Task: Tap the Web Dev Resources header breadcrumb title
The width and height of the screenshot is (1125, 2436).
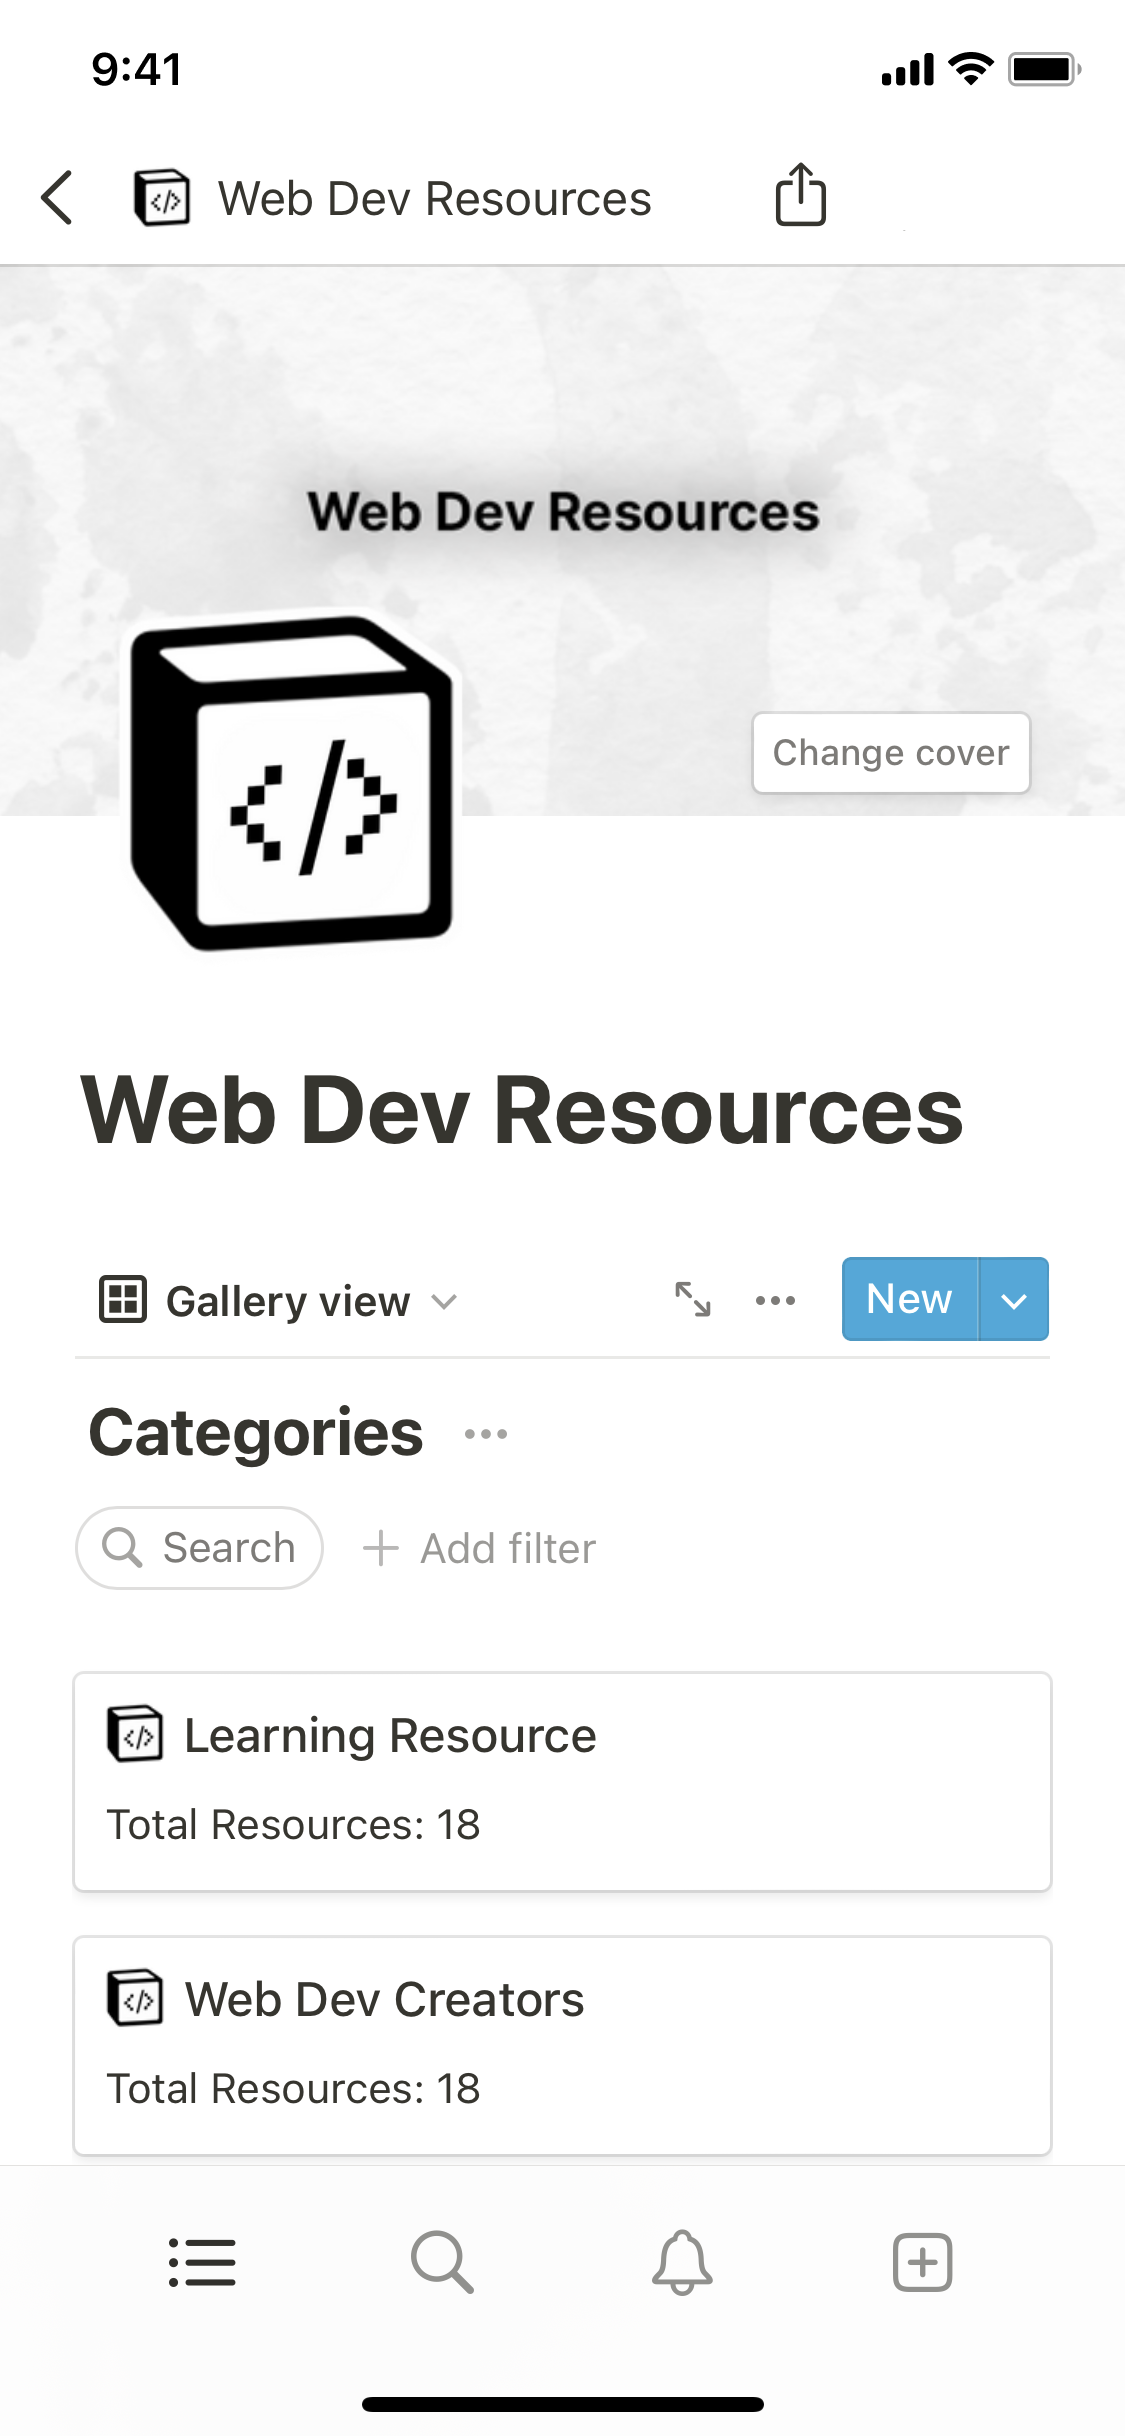Action: click(434, 198)
